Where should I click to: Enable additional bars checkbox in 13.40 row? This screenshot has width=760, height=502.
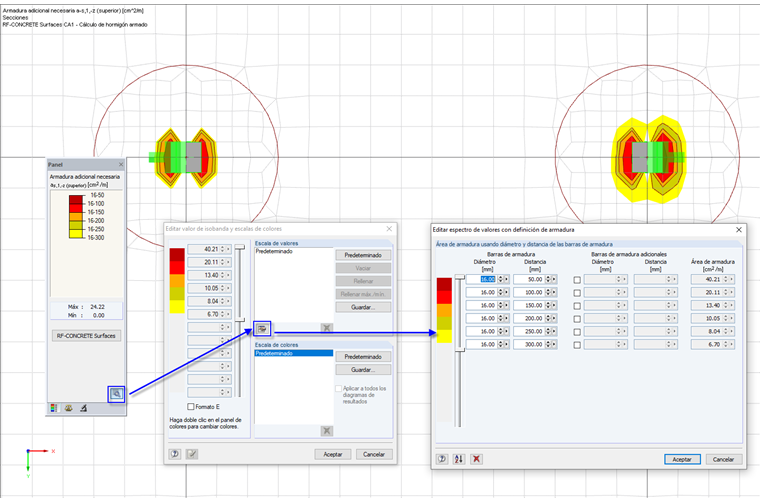tap(577, 306)
